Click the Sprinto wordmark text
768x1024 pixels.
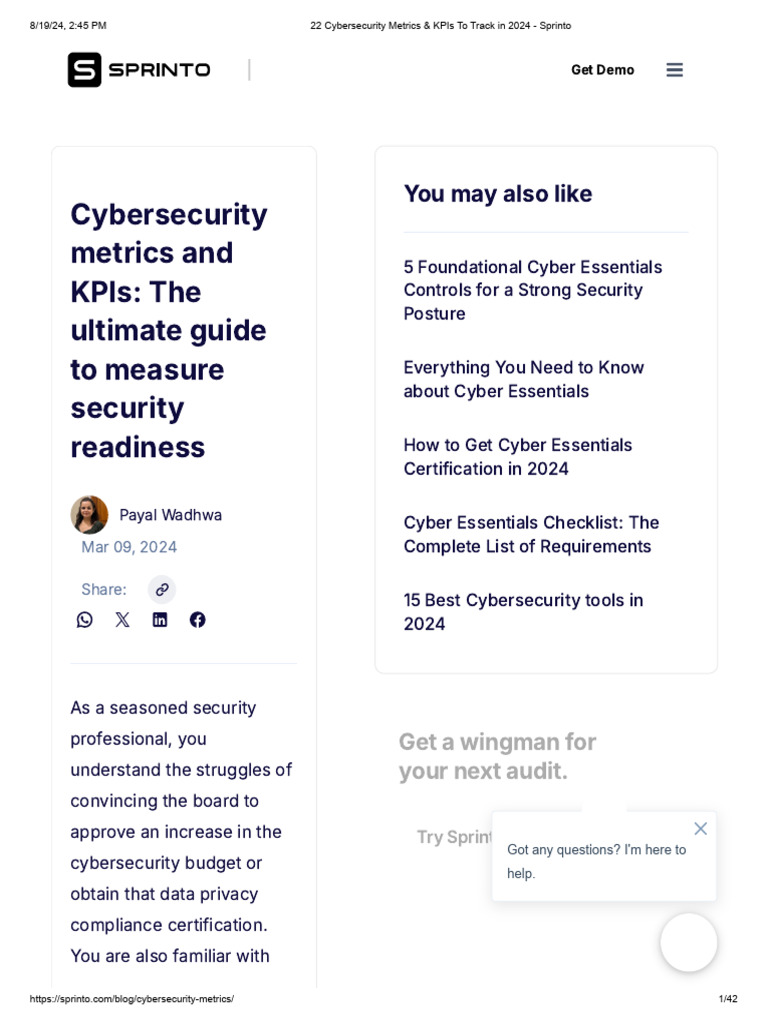pyautogui.click(x=159, y=70)
